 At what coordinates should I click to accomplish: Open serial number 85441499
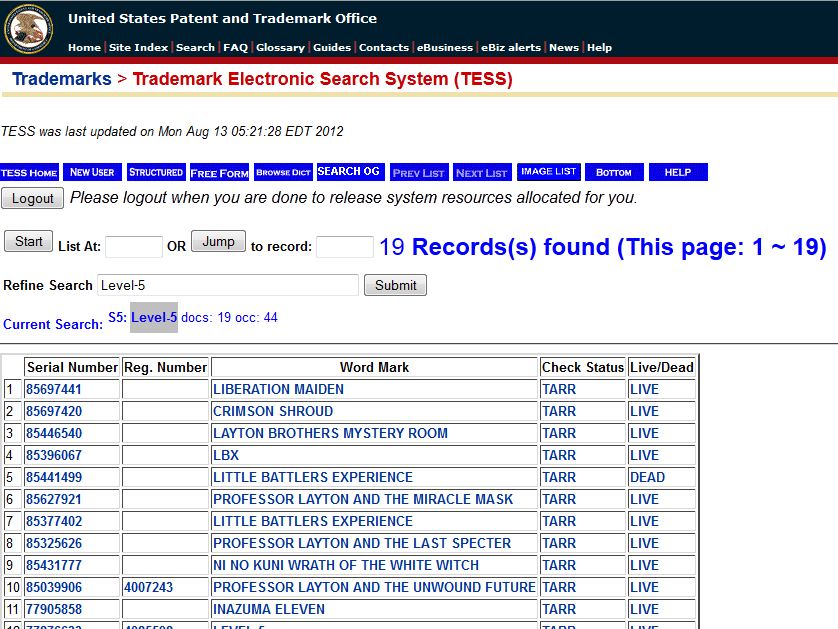54,477
